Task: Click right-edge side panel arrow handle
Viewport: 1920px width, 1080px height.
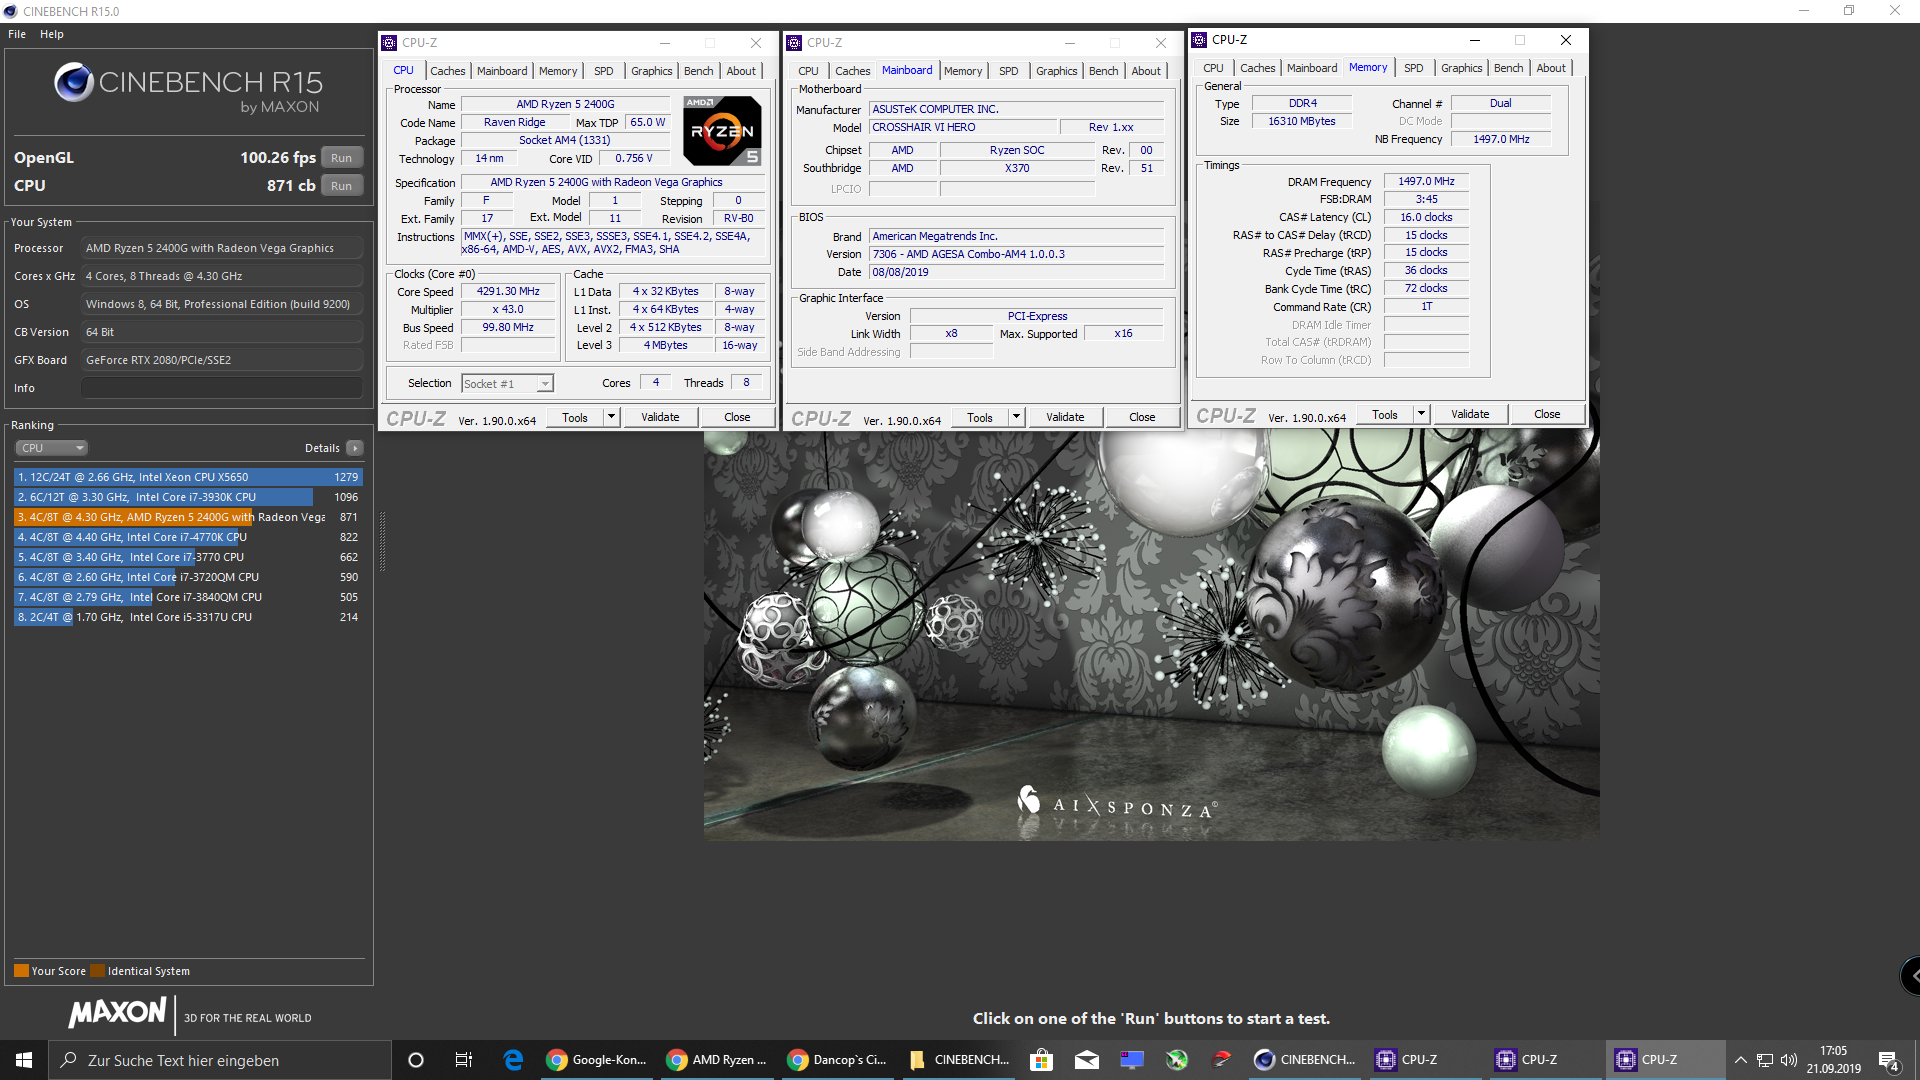Action: pos(1910,975)
